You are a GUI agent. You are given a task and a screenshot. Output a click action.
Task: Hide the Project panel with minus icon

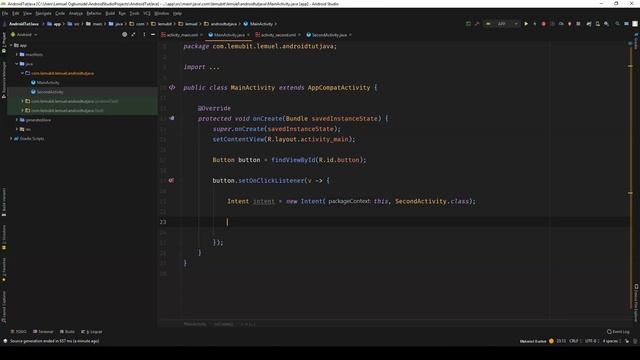pyautogui.click(x=153, y=35)
